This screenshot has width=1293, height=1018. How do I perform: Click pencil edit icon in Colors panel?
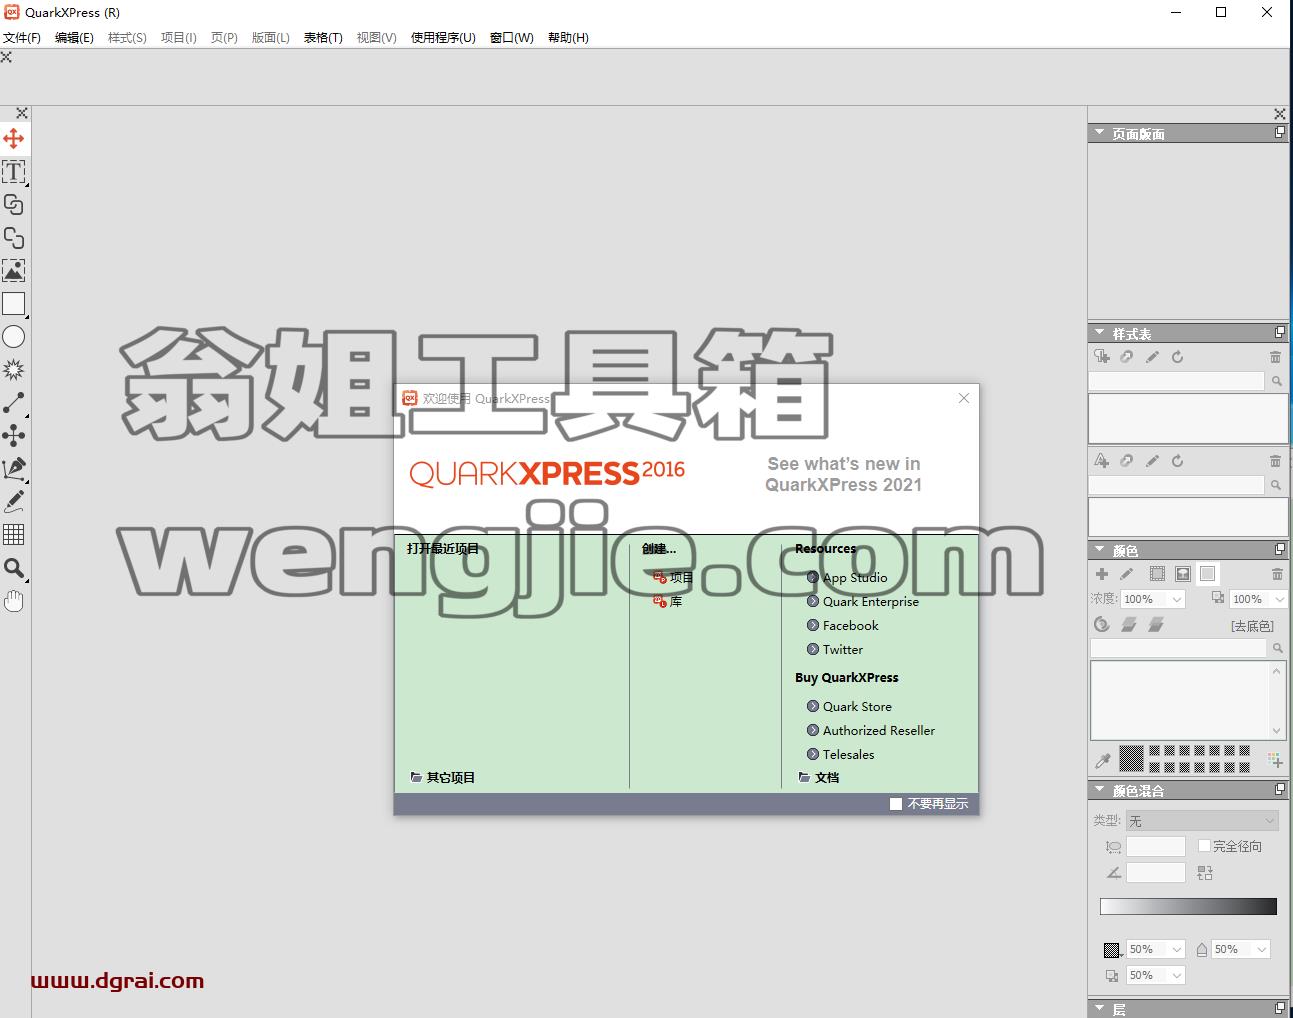pos(1127,574)
